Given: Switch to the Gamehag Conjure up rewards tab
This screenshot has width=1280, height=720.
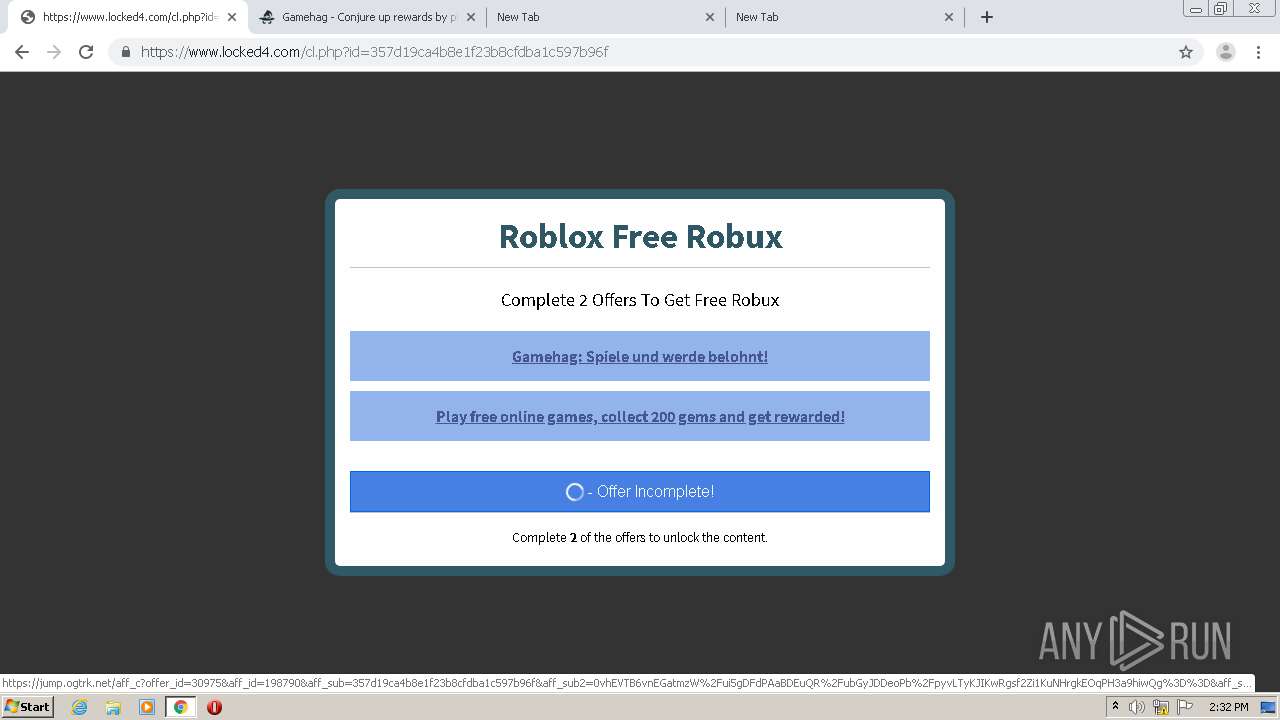Looking at the screenshot, I should [367, 17].
